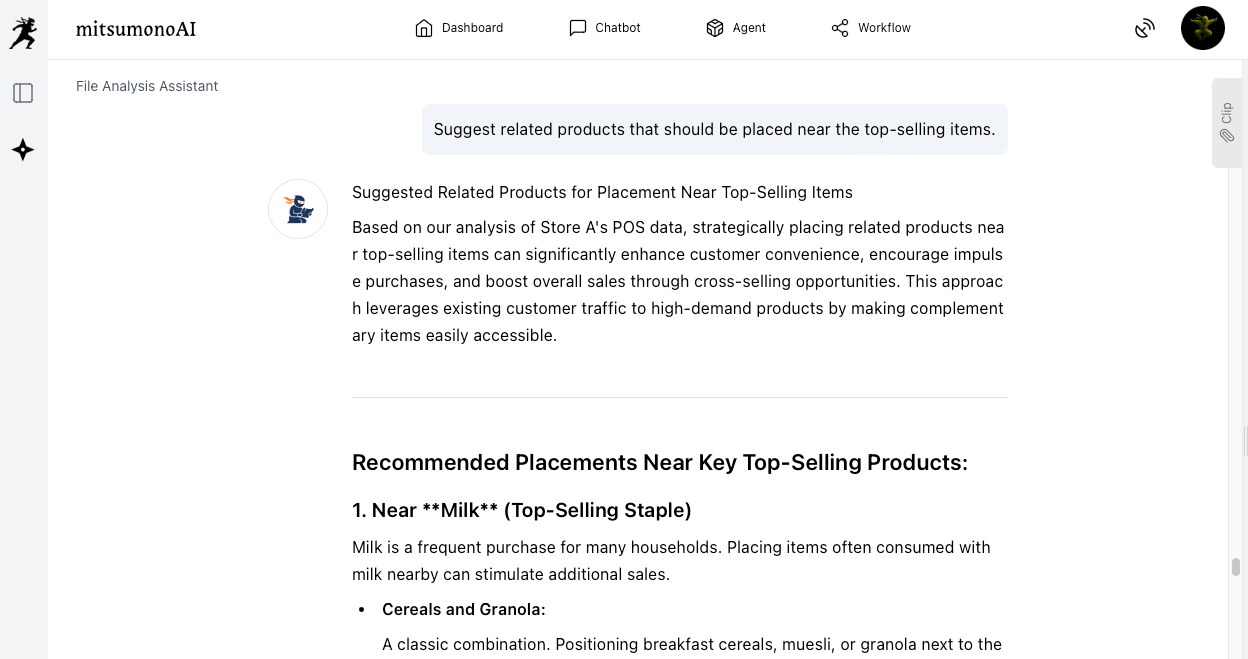Click the vertical scrollbar thumb
1248x659 pixels.
[x=1236, y=567]
